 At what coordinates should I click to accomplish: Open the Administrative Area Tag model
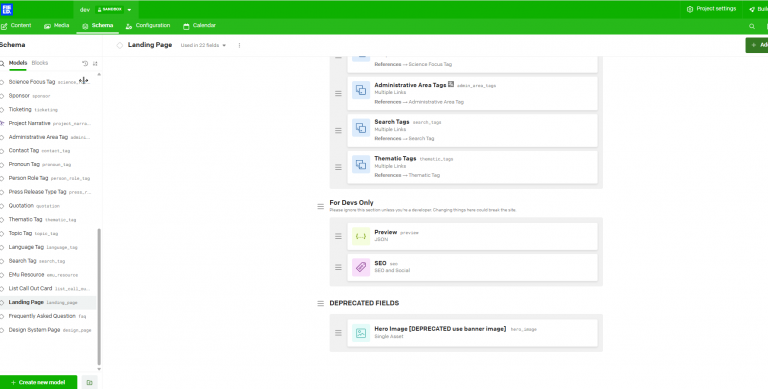coord(48,137)
